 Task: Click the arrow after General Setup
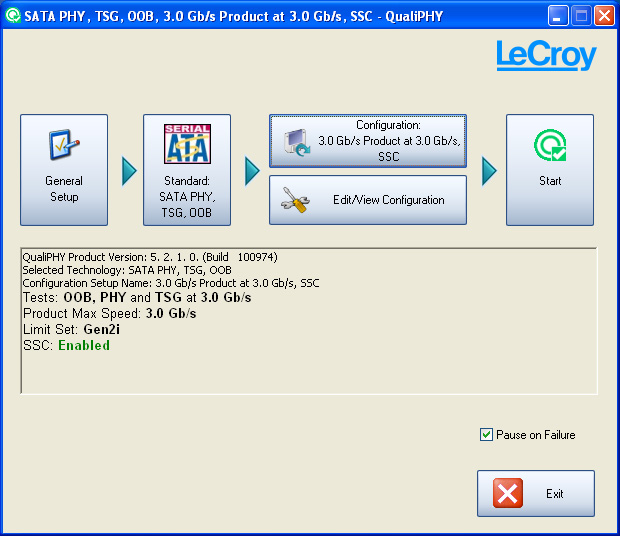(x=128, y=171)
